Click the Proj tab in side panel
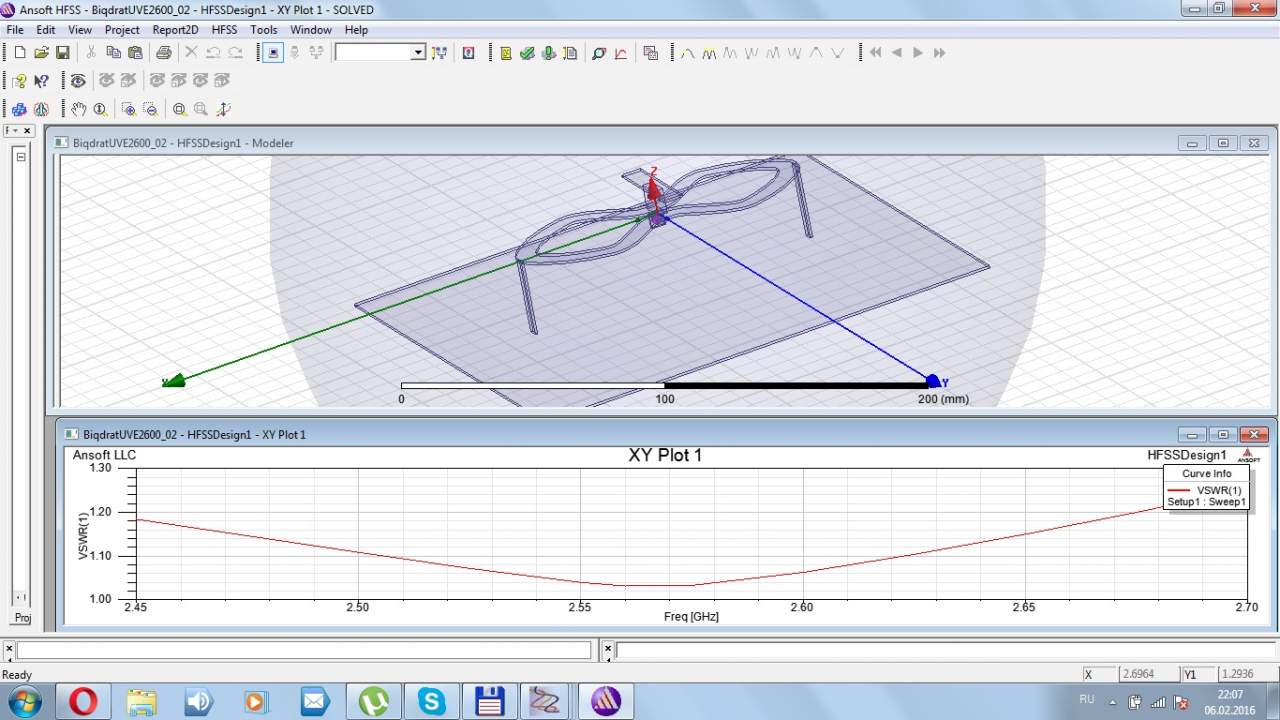1280x720 pixels. coord(22,618)
